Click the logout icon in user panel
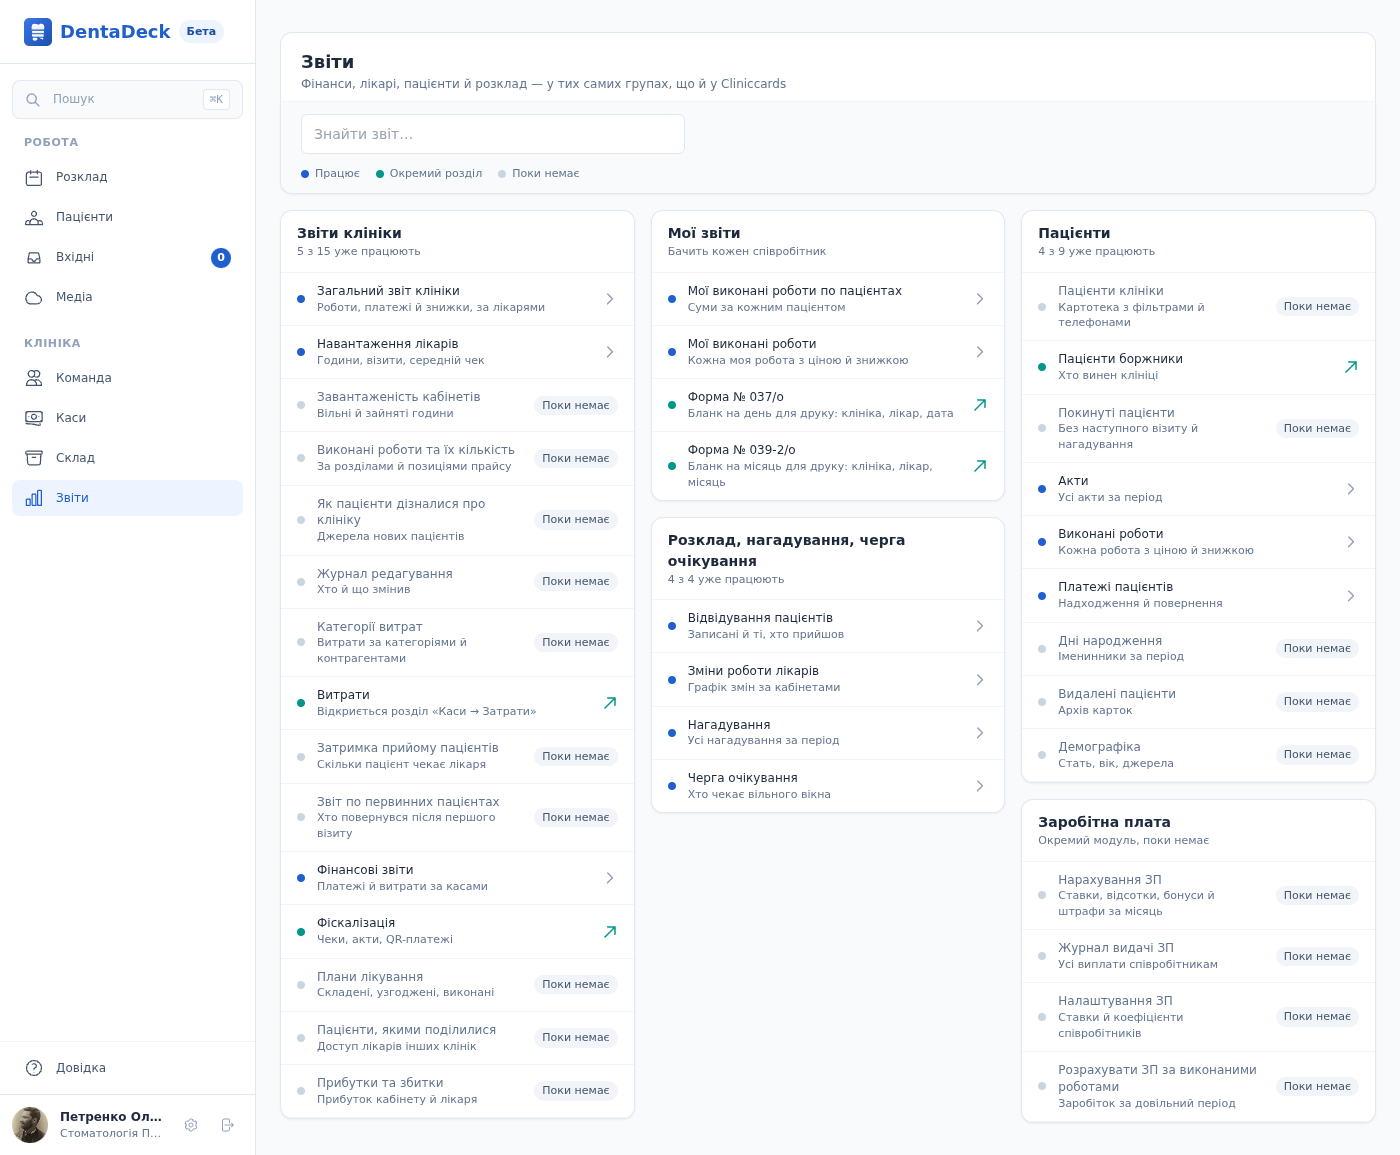Screen dimensions: 1400x1155 pos(228,1125)
